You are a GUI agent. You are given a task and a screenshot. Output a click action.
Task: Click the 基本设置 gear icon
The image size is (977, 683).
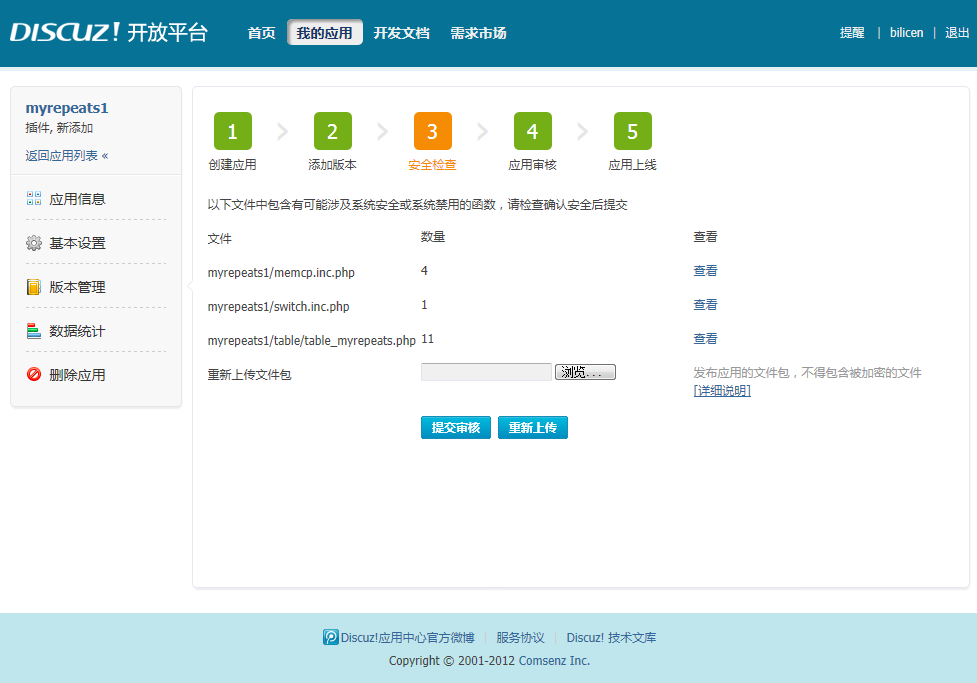[34, 243]
